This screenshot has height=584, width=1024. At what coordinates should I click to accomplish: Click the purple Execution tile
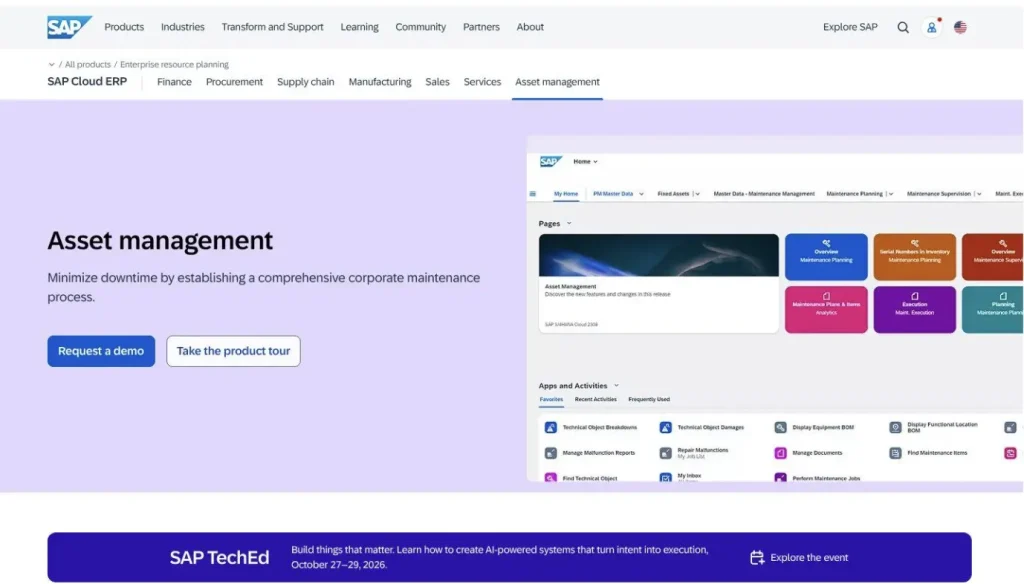(914, 310)
